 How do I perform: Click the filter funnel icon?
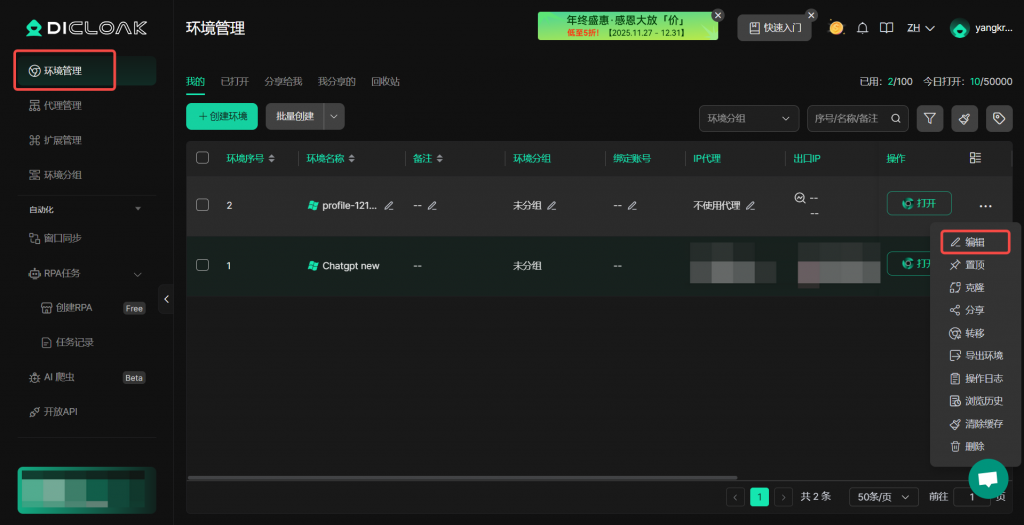(930, 118)
